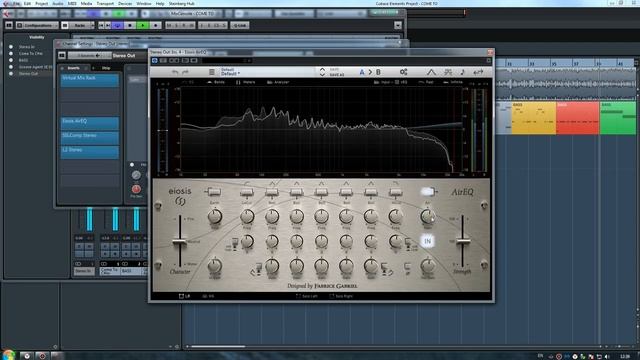Select Virtual Mix Rack insert slot
The height and width of the screenshot is (360, 640).
90,80
